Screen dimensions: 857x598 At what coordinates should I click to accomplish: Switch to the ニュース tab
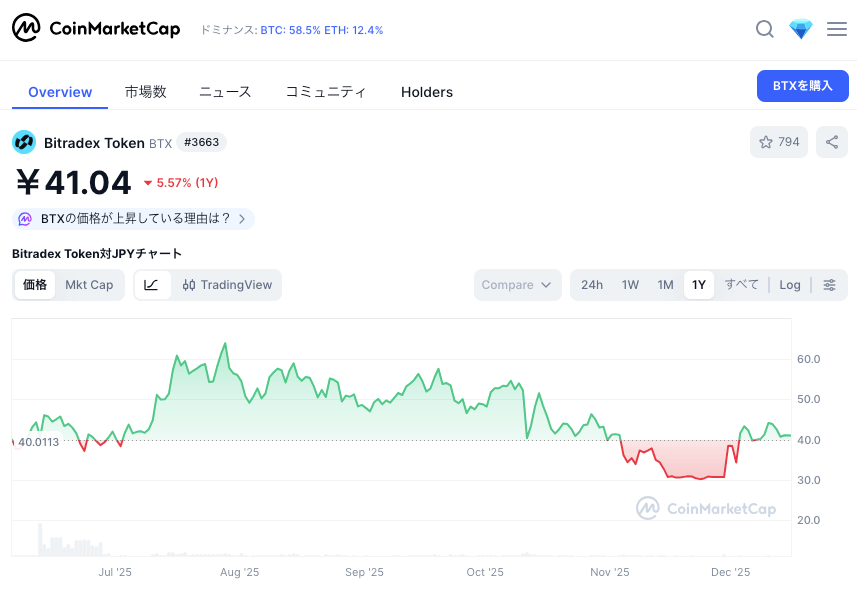point(225,92)
